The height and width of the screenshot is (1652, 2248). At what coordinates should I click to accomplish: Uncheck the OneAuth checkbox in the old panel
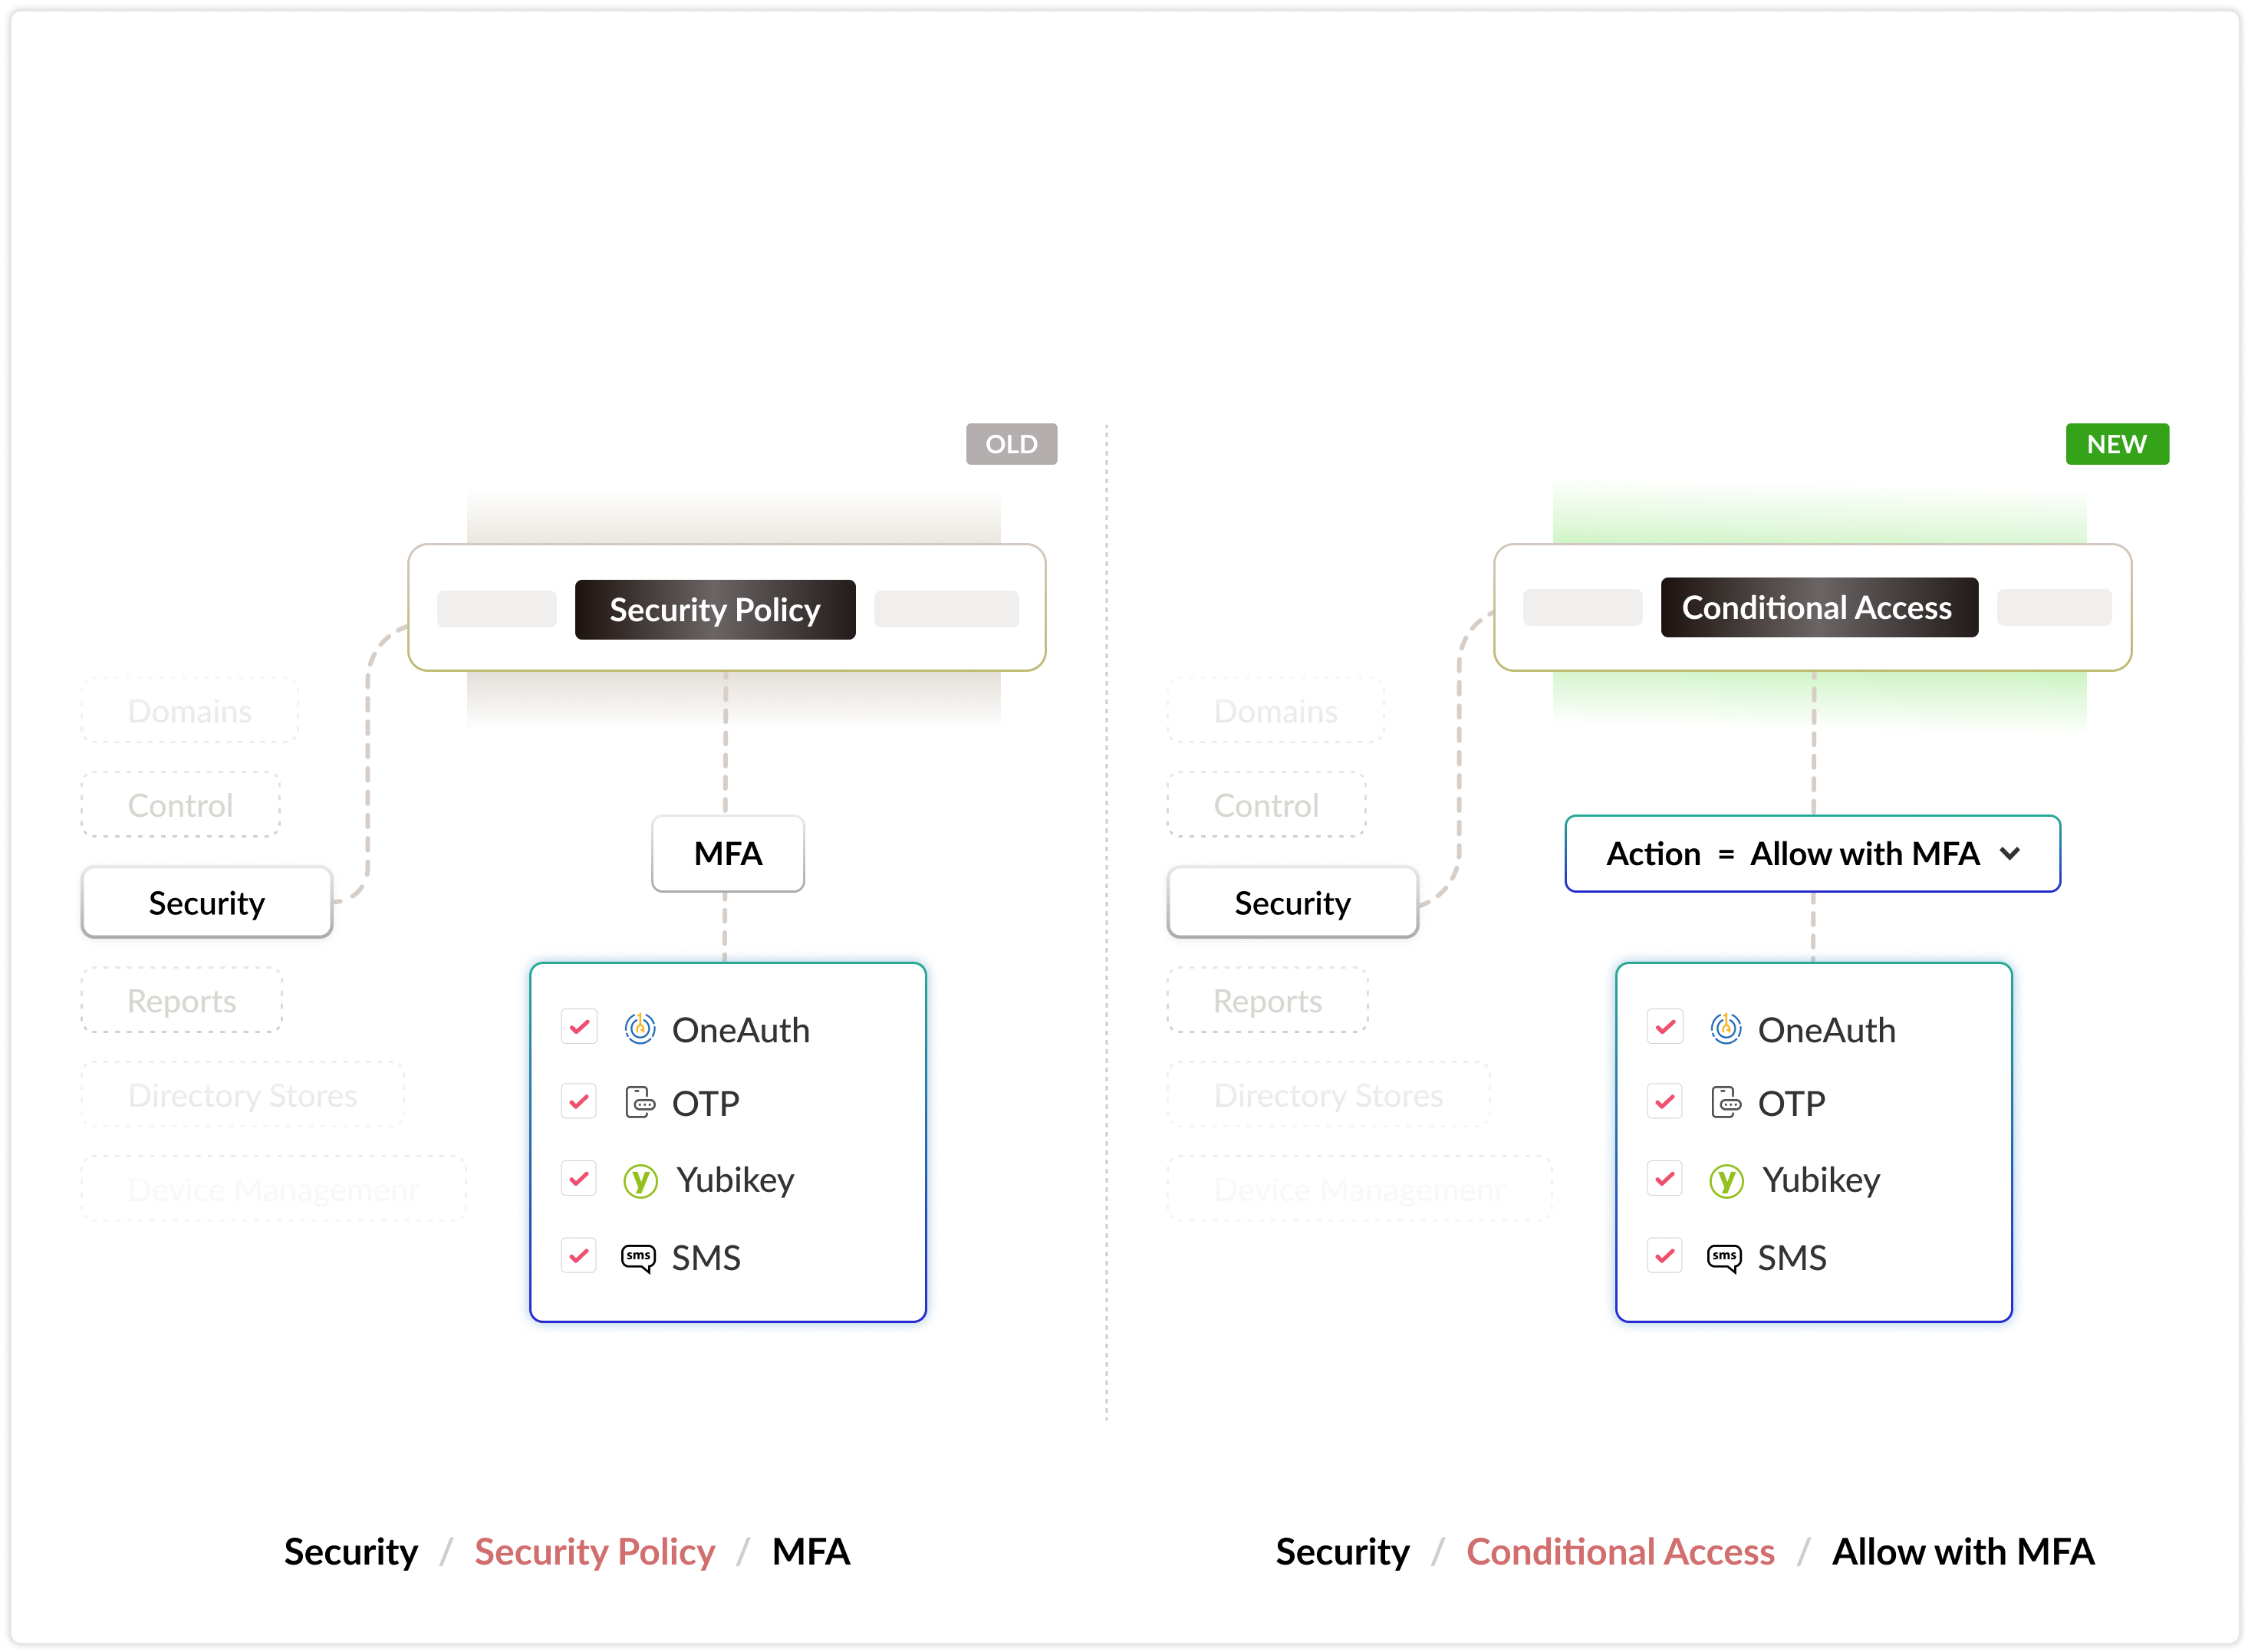[579, 1027]
